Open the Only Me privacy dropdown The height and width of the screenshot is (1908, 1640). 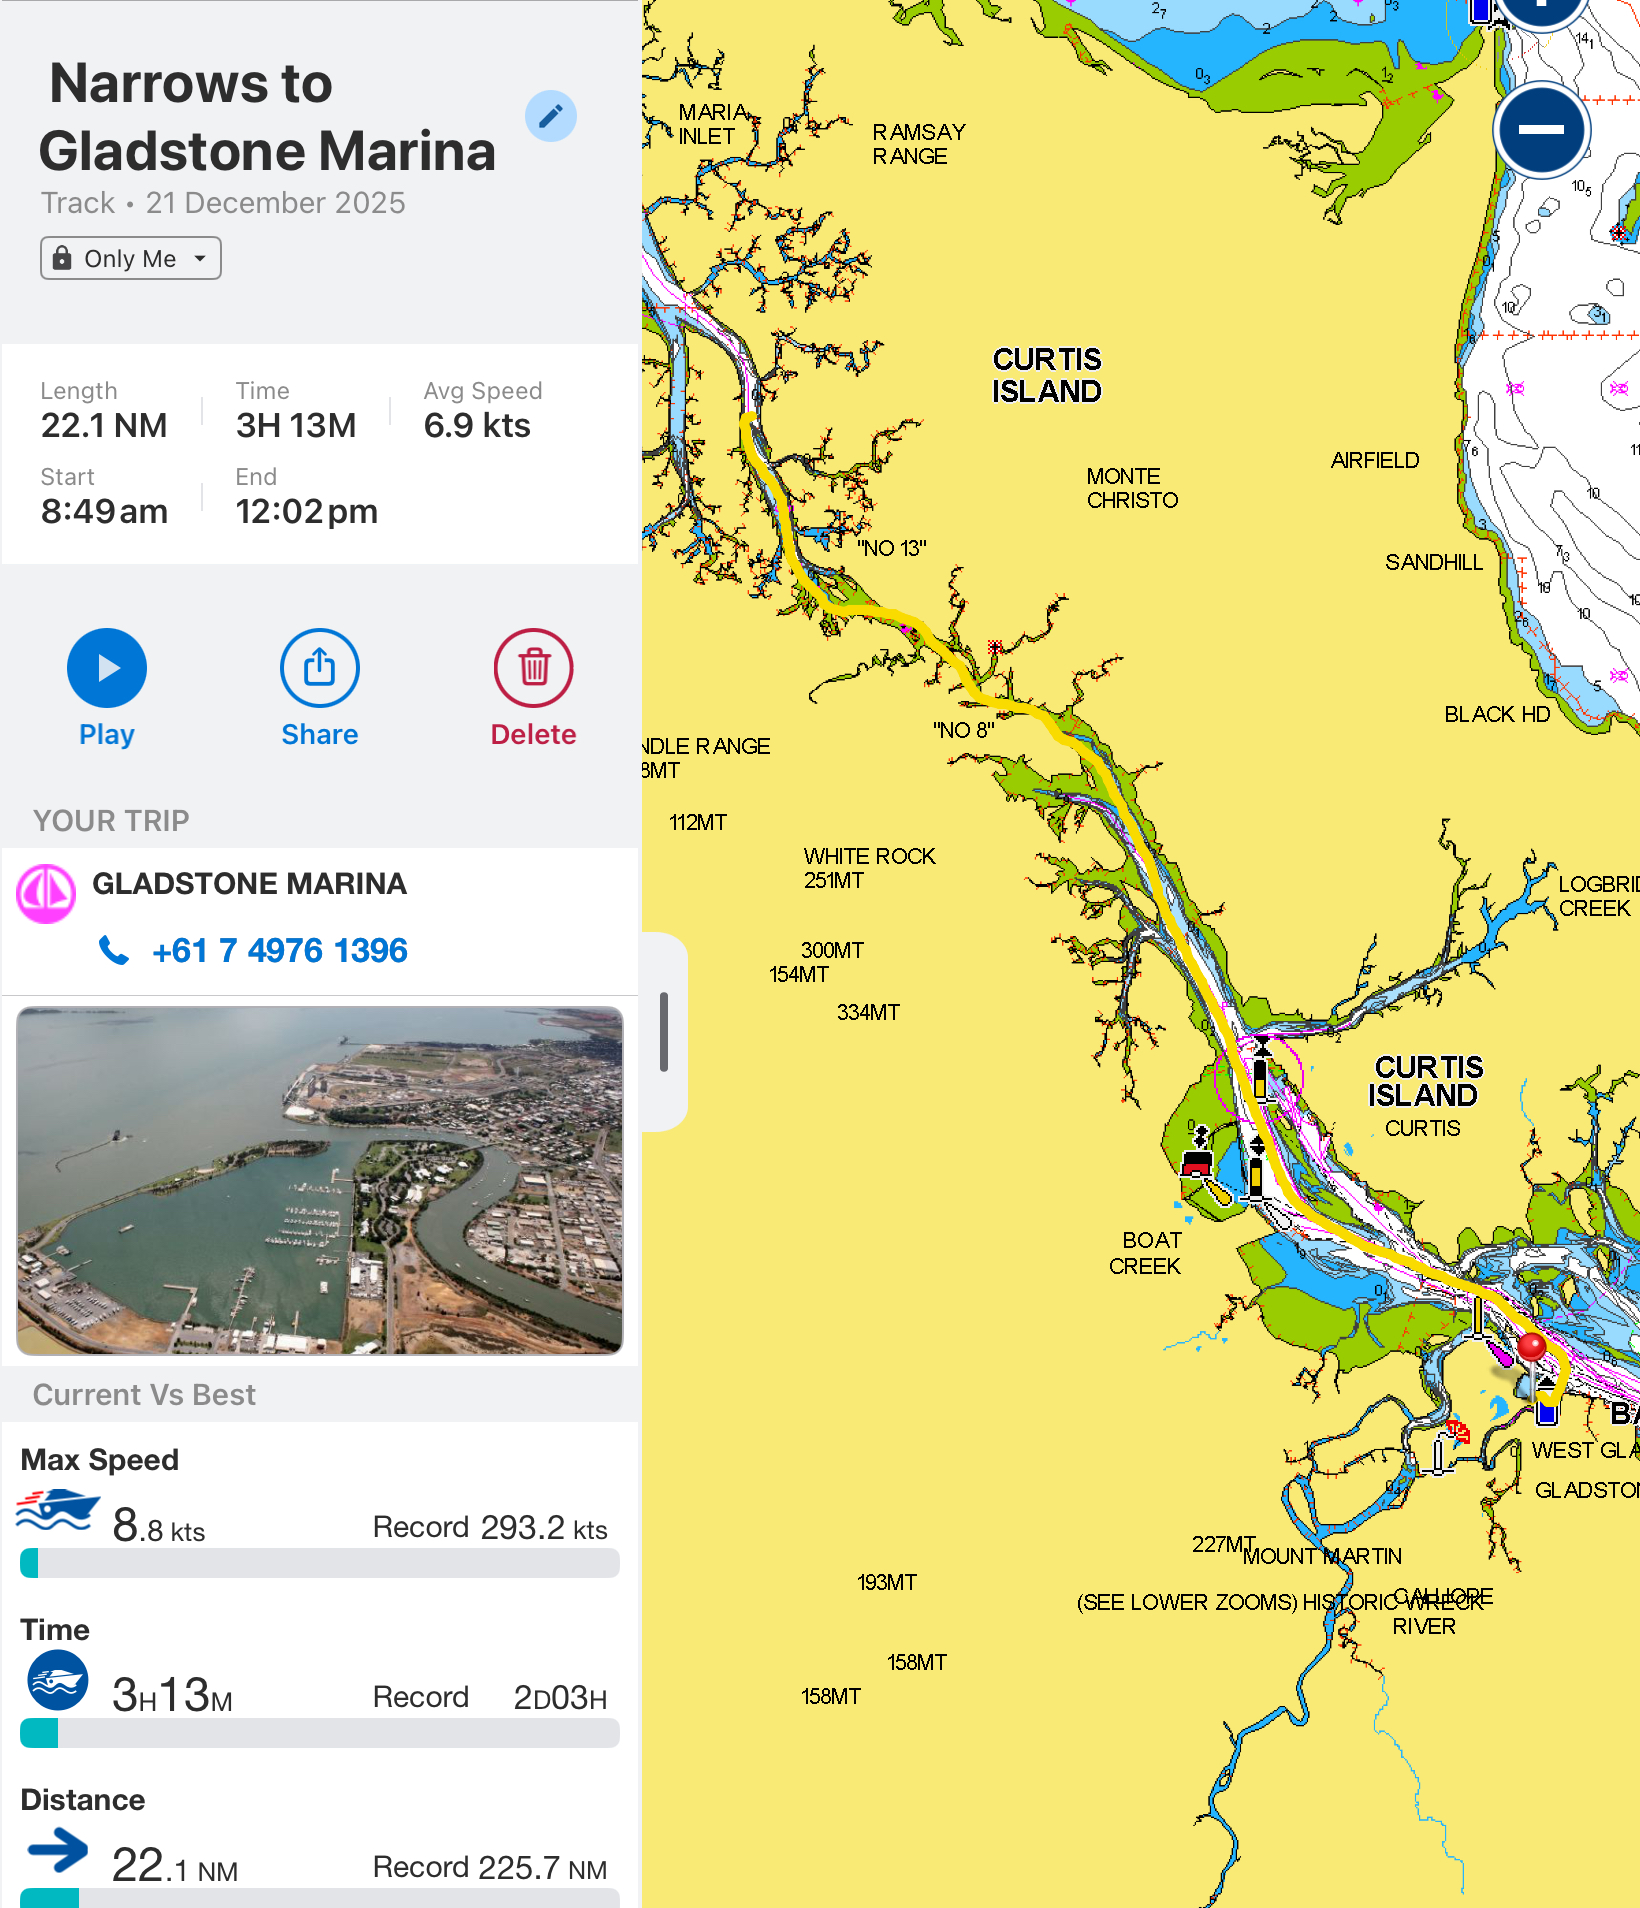point(130,258)
